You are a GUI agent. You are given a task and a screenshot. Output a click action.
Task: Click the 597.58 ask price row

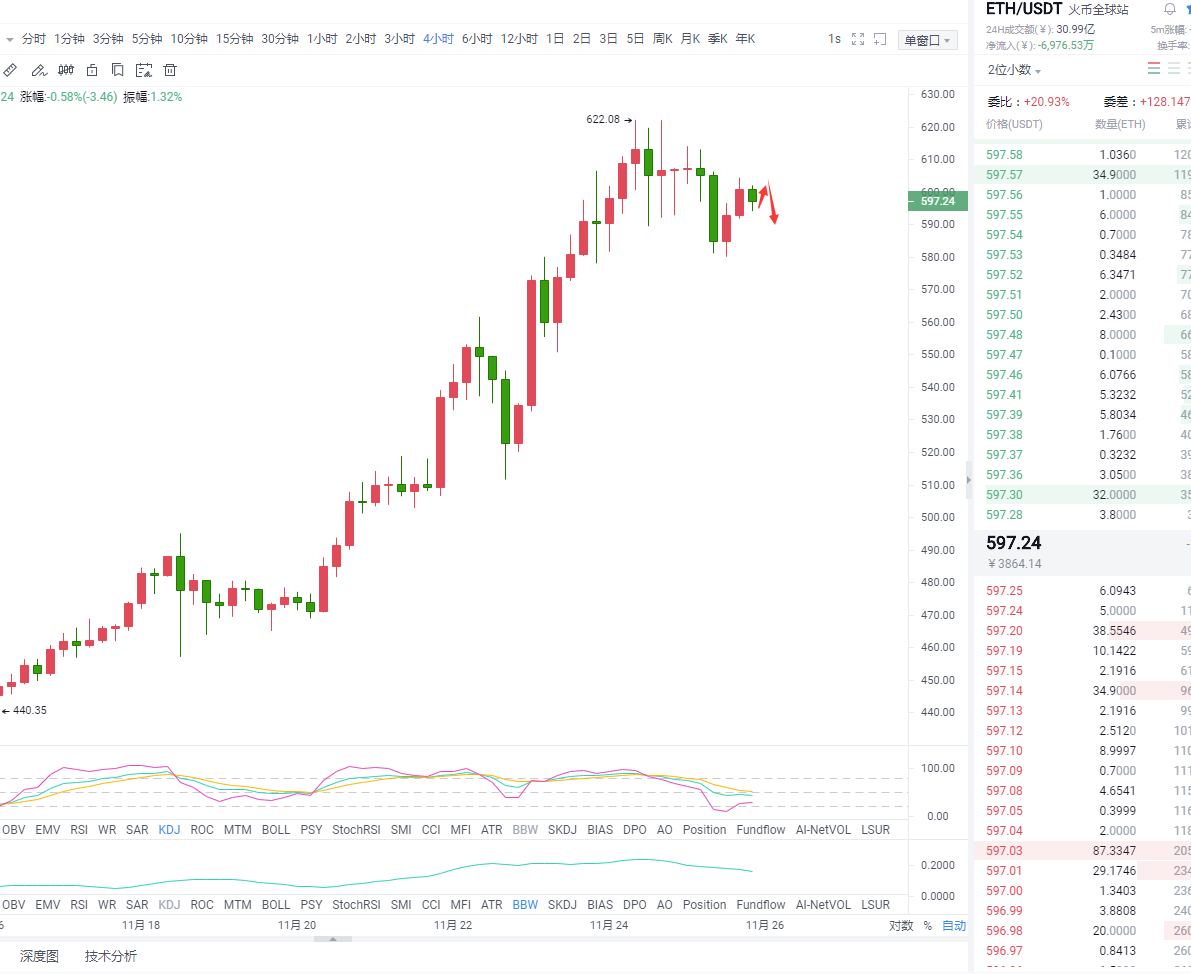1082,155
